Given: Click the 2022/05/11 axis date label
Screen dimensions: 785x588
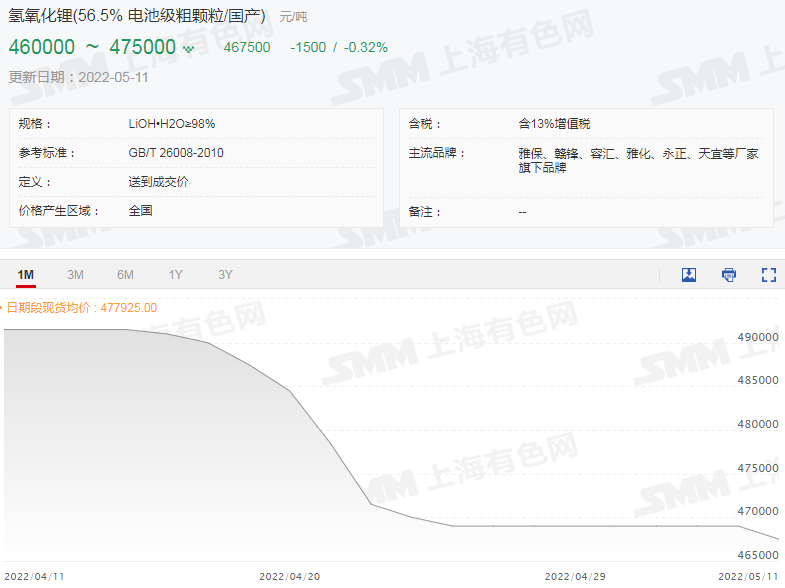Looking at the screenshot, I should click(x=749, y=576).
